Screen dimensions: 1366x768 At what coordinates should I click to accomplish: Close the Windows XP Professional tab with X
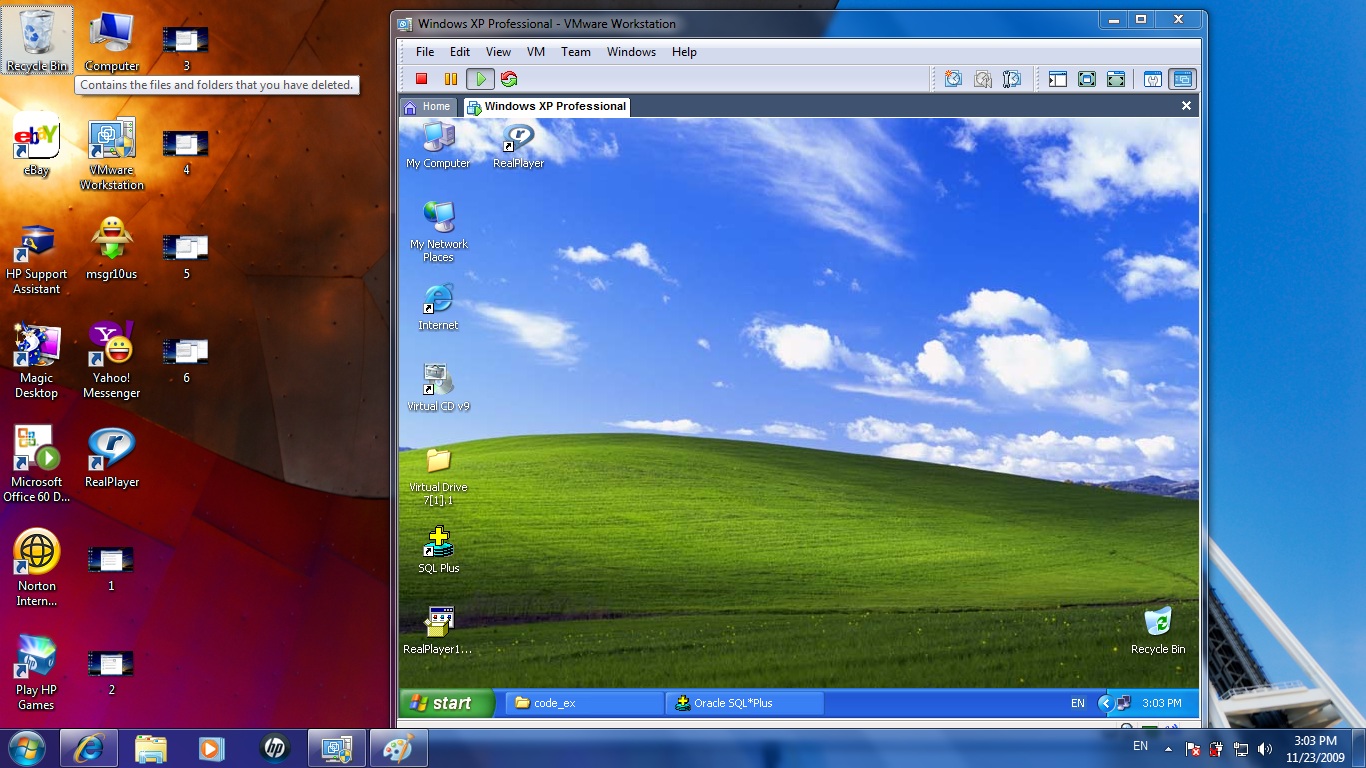click(x=1186, y=106)
